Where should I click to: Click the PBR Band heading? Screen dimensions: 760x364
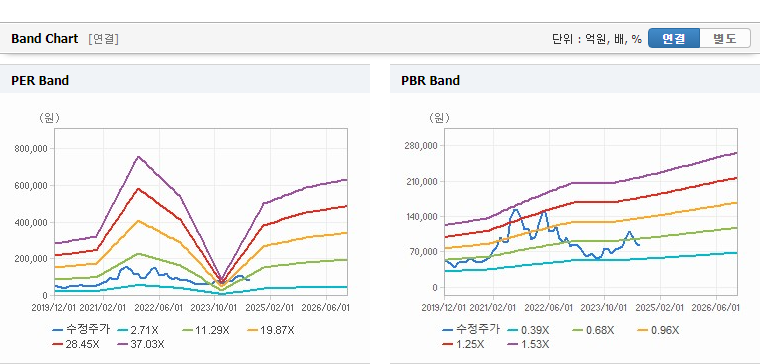430,80
